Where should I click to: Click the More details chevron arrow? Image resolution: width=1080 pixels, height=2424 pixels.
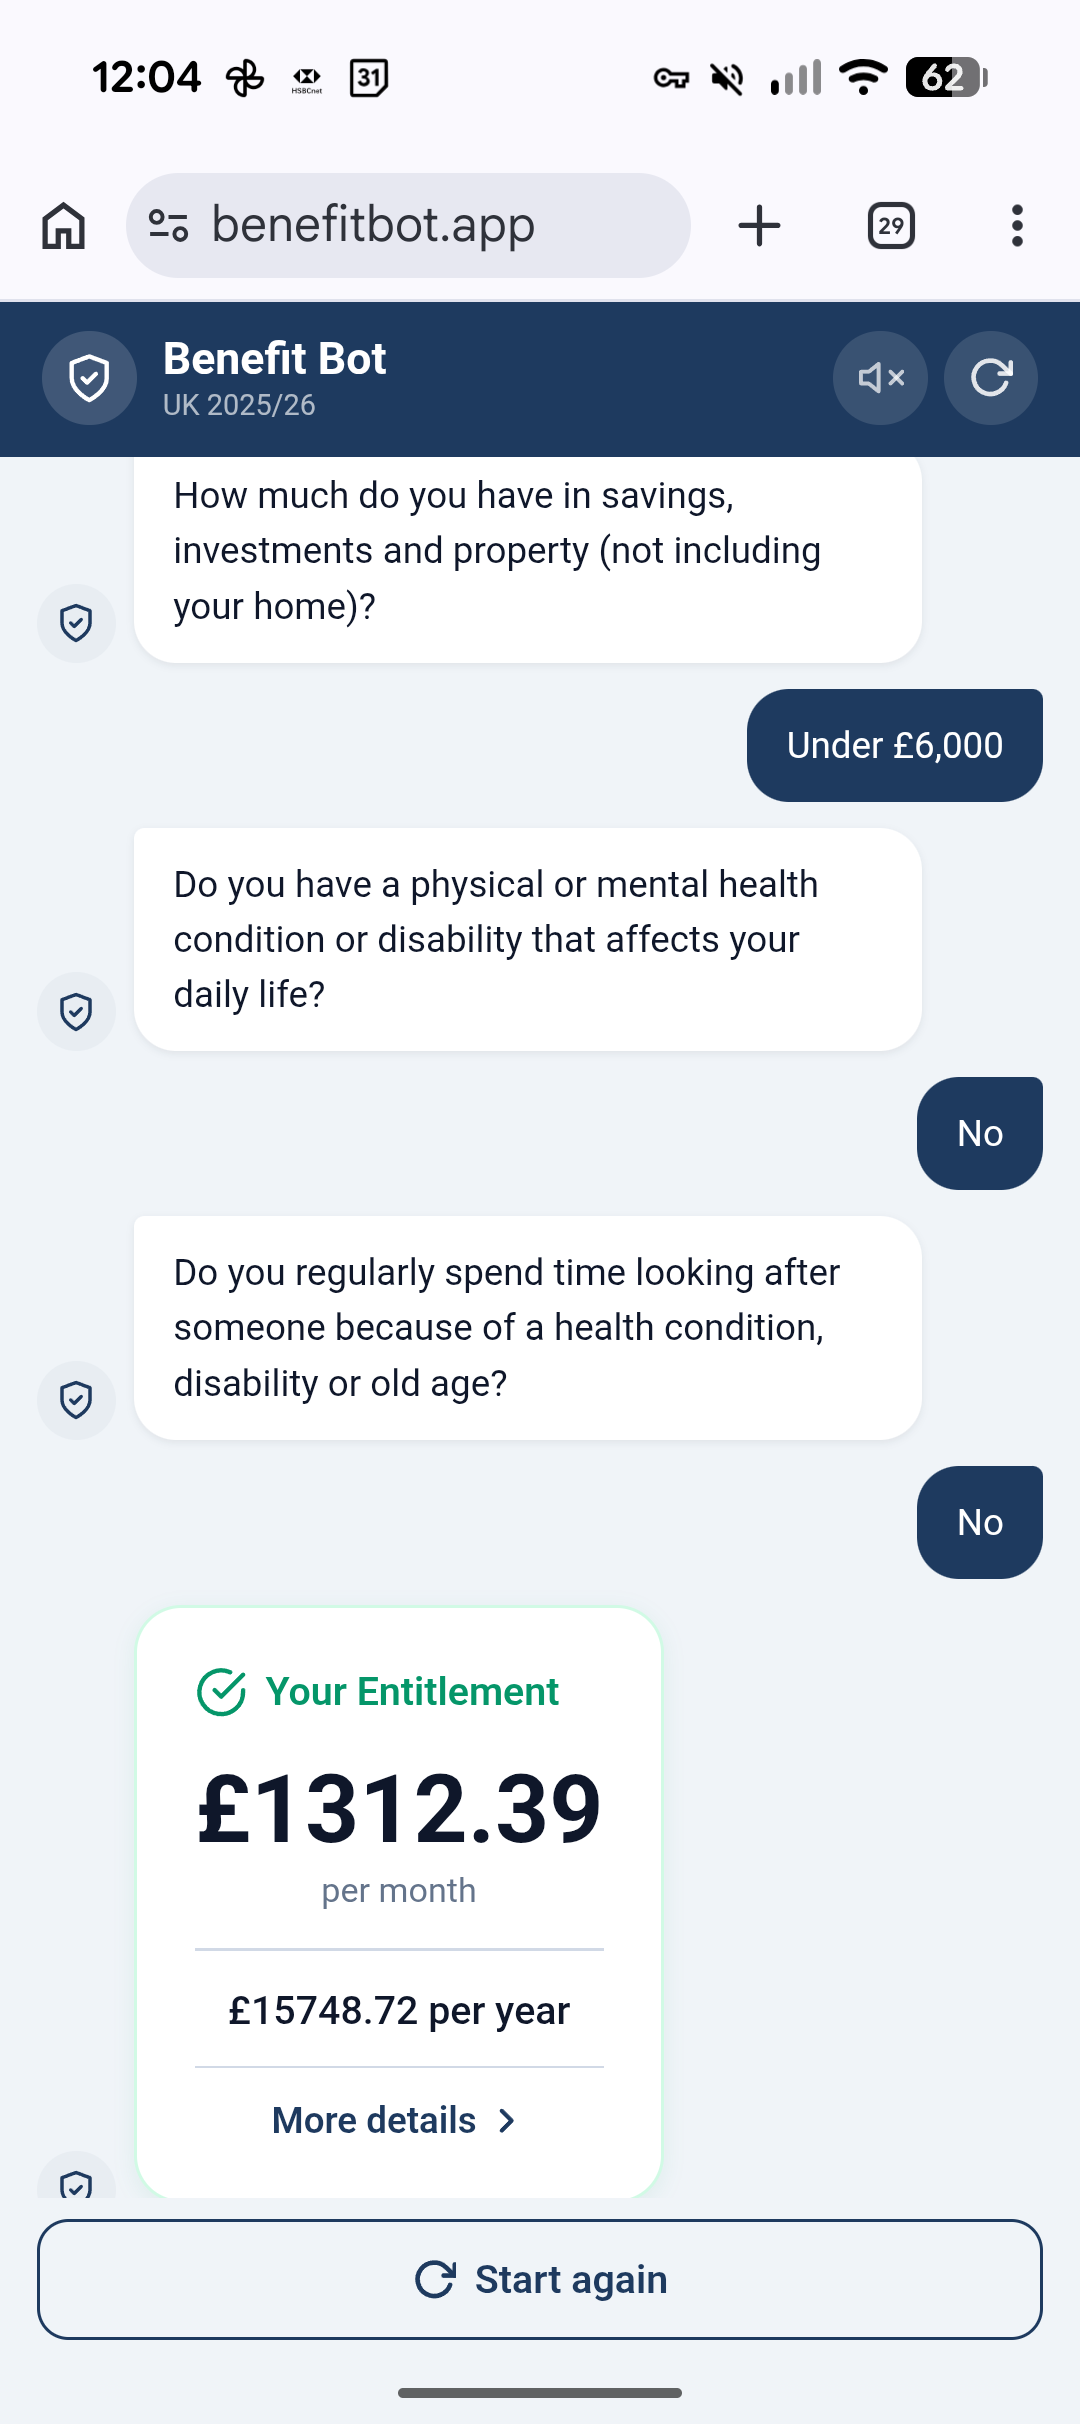[x=507, y=2120]
